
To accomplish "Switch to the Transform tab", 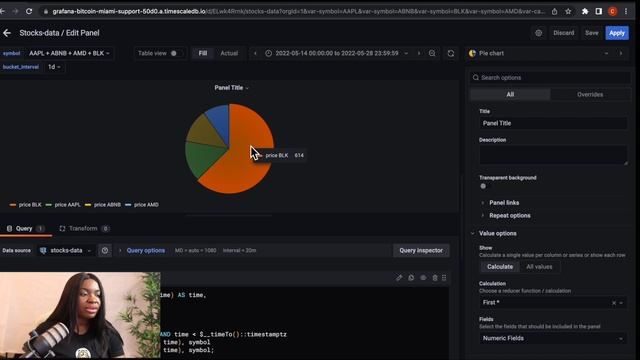I will coord(83,229).
